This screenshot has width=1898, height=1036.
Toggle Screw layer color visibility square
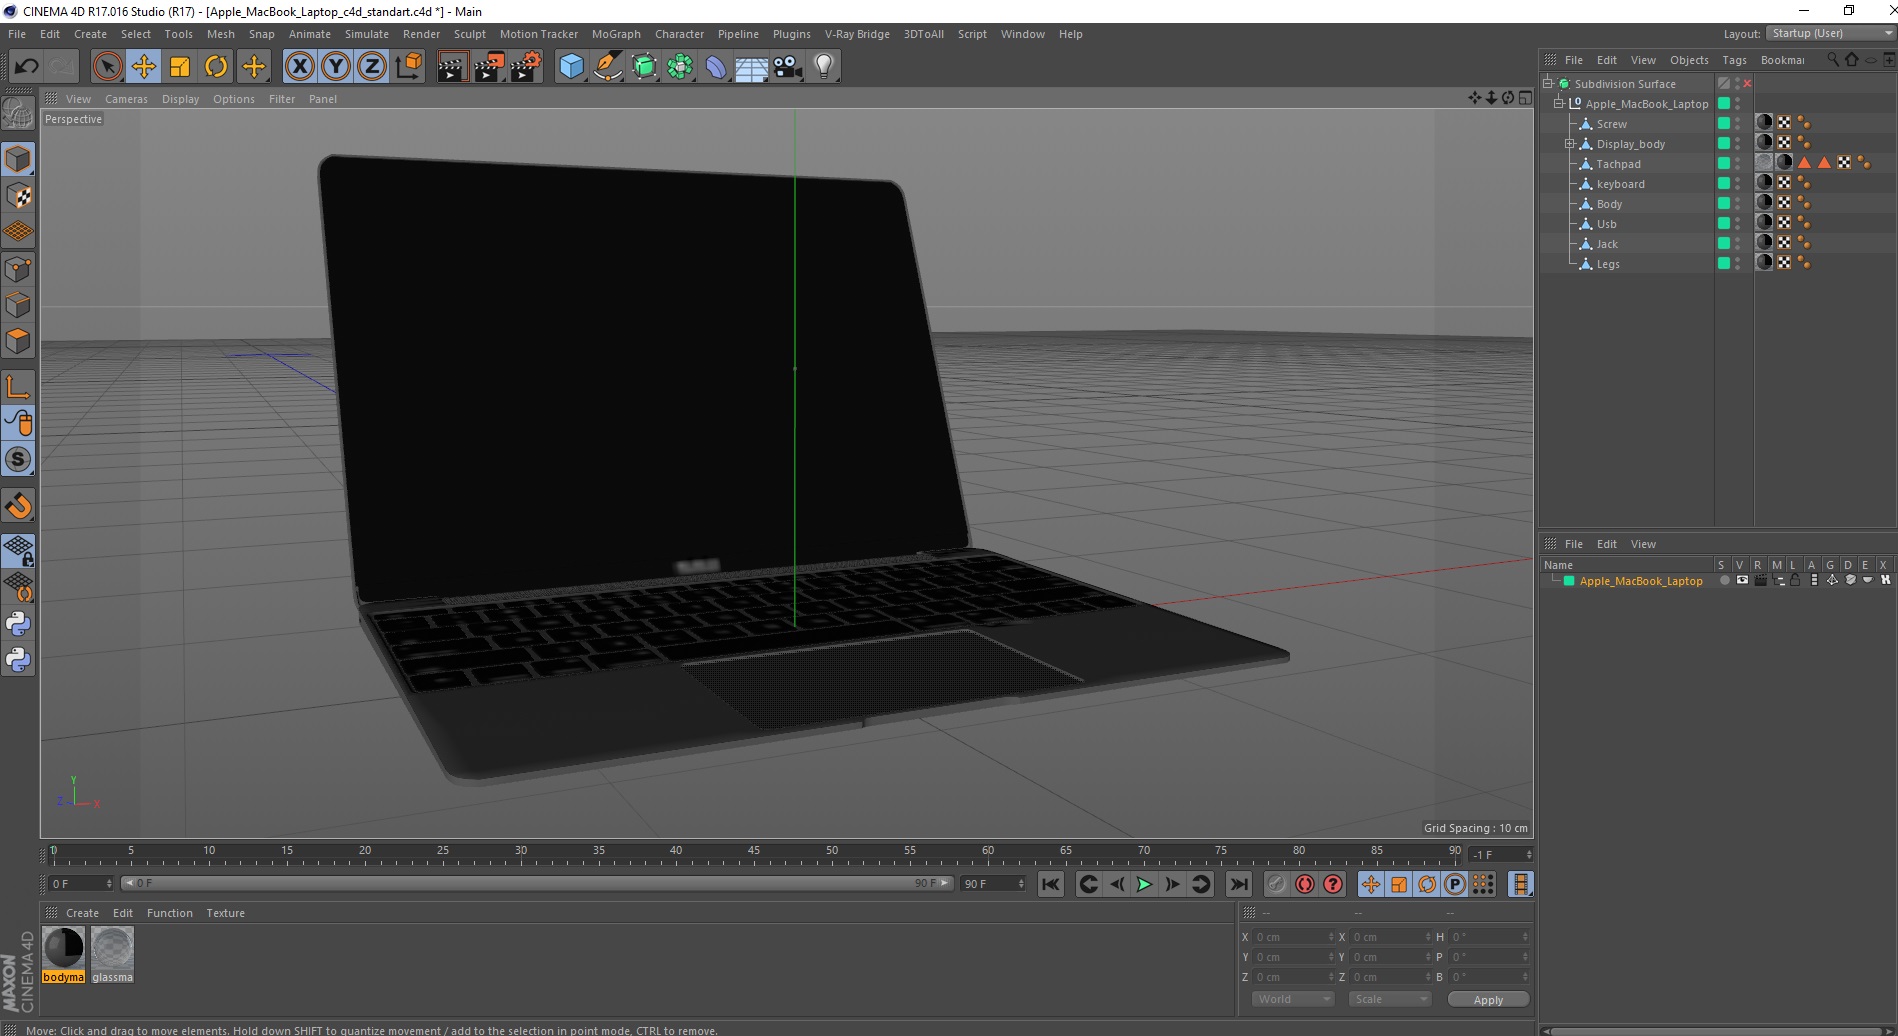click(1724, 123)
